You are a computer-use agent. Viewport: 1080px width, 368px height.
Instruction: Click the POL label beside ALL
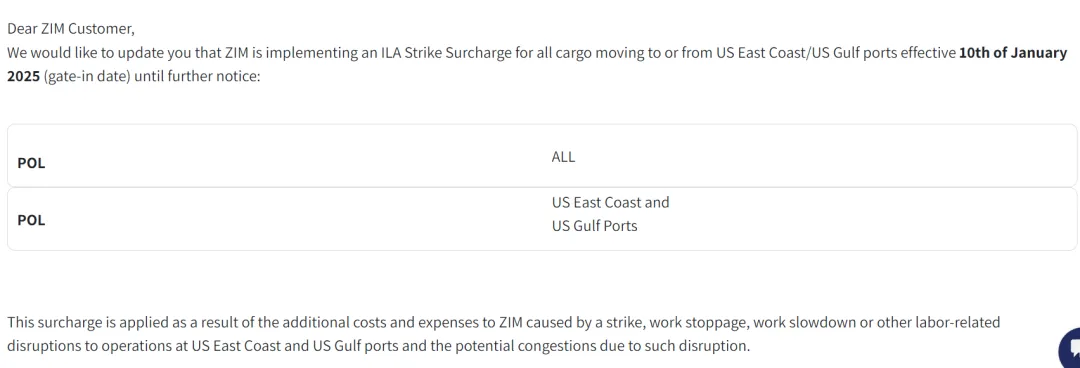pyautogui.click(x=31, y=164)
